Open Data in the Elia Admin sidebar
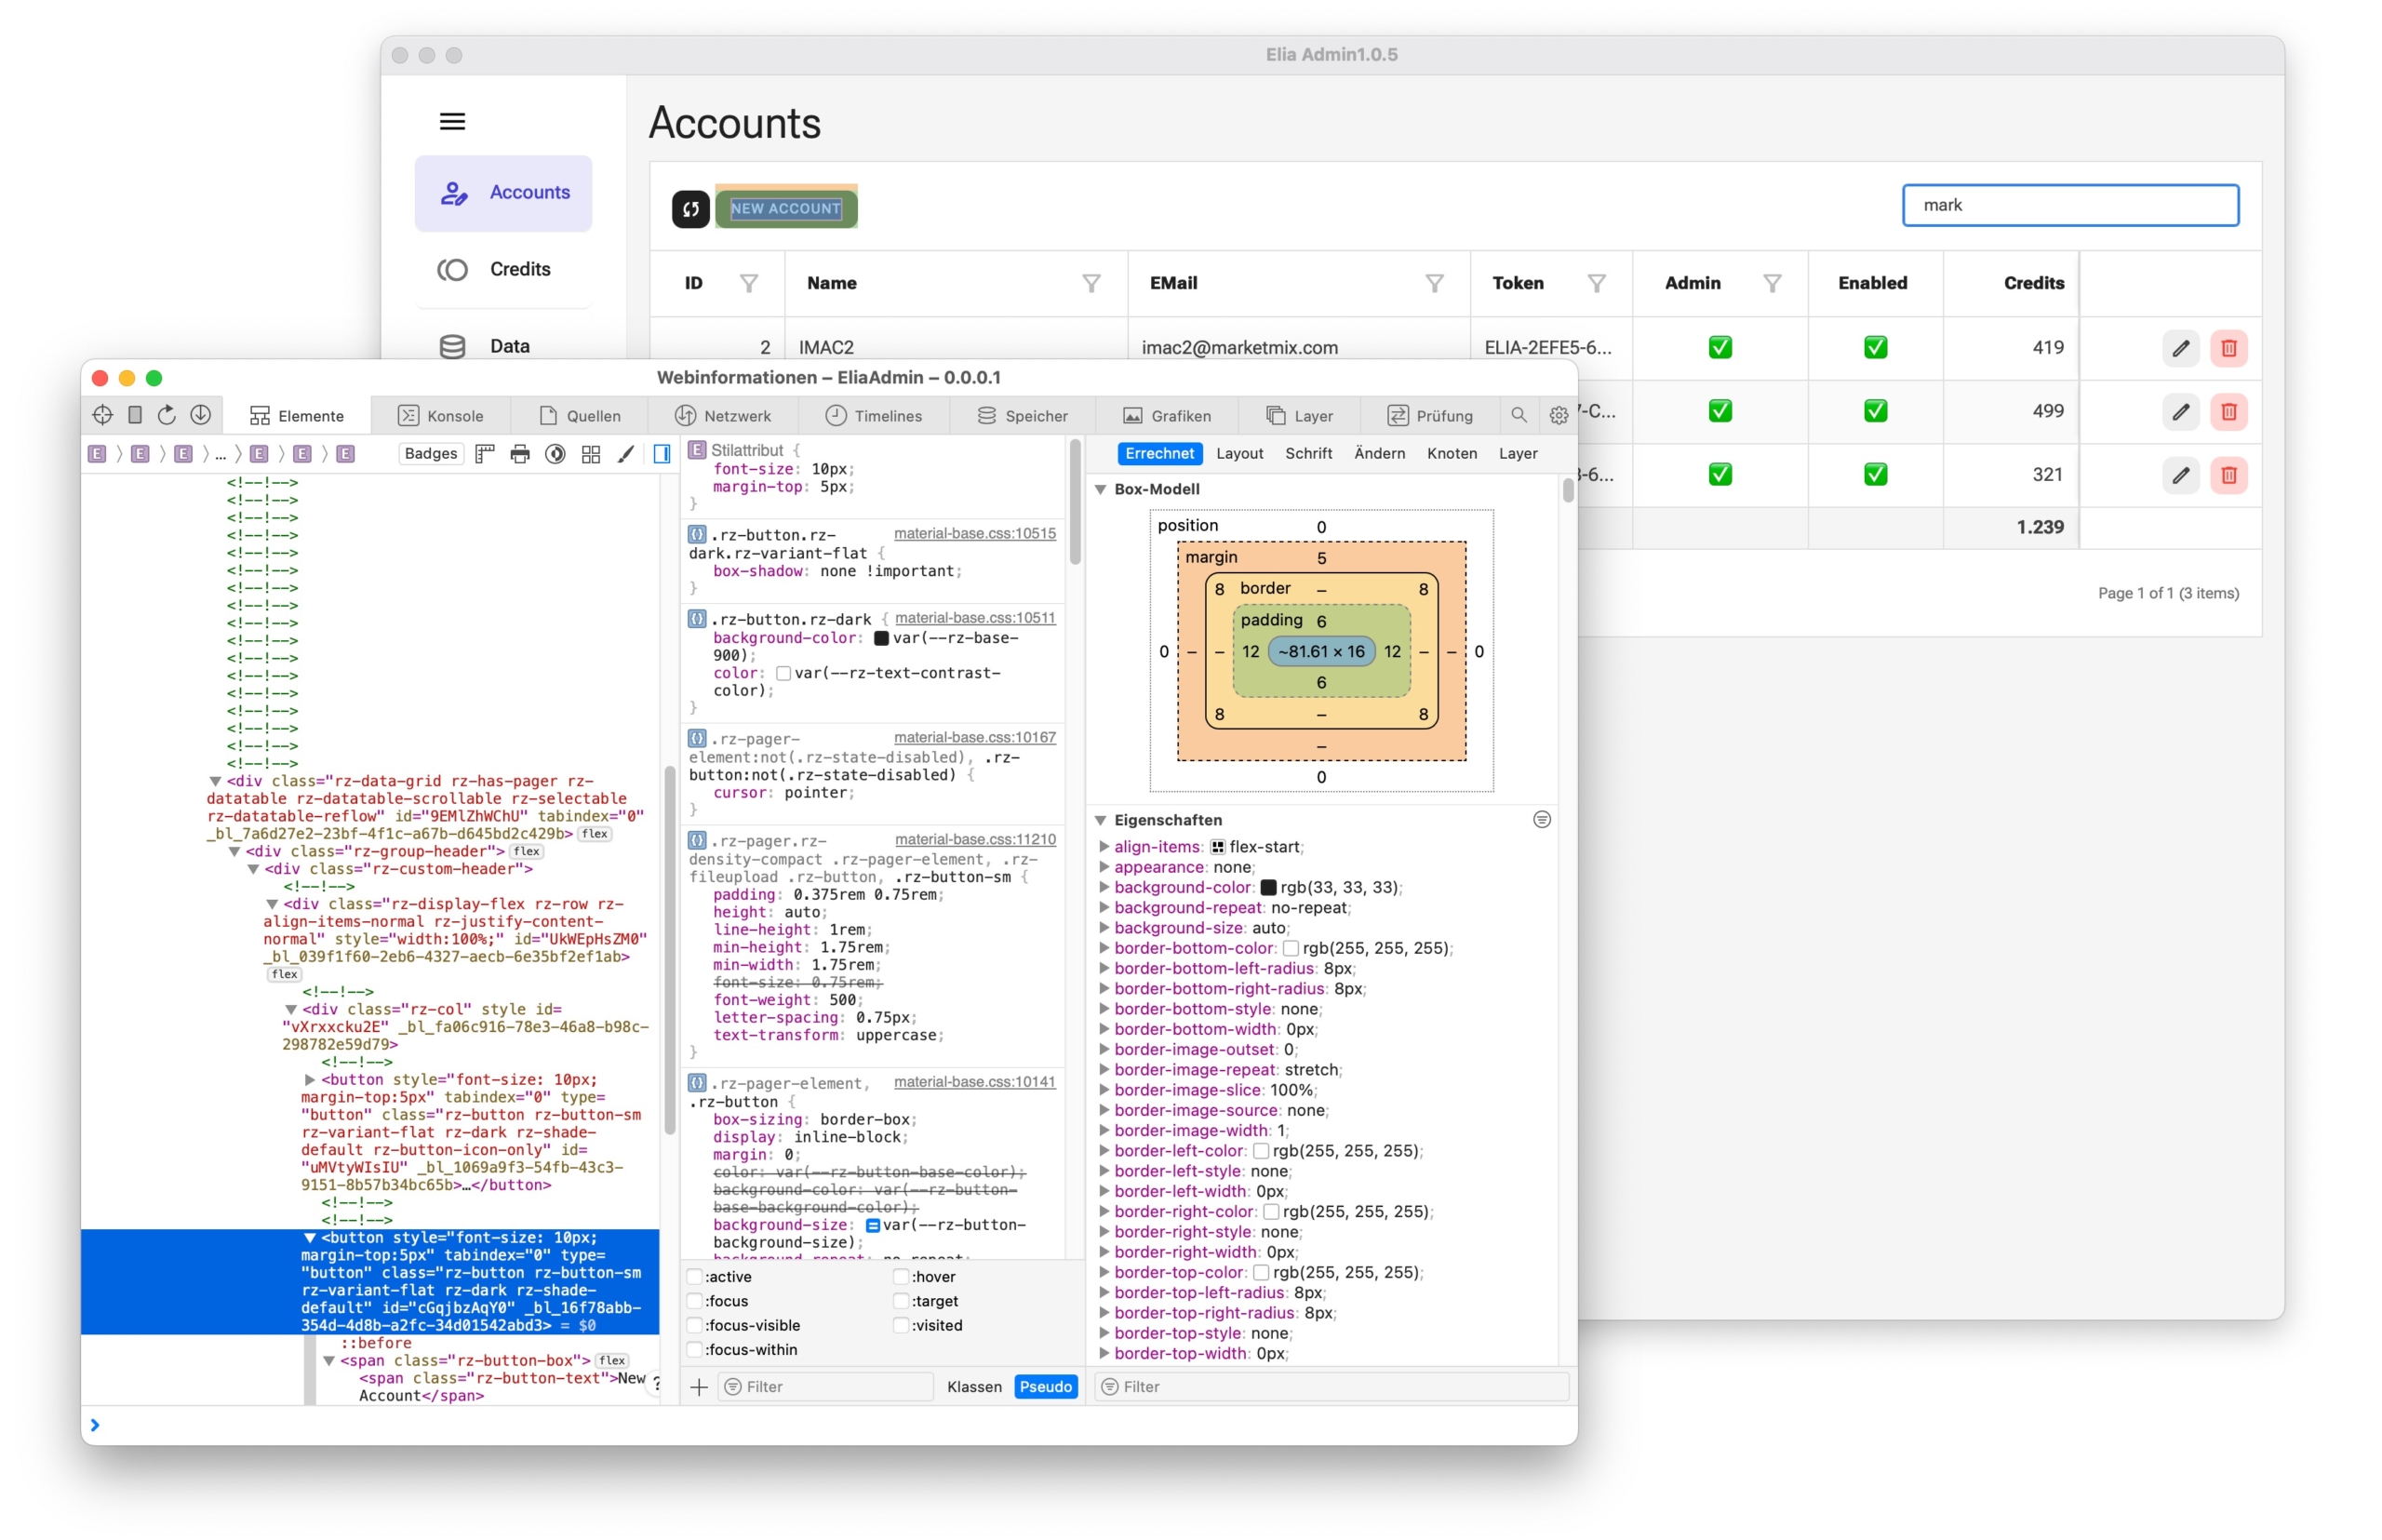This screenshot has width=2382, height=1540. [503, 345]
